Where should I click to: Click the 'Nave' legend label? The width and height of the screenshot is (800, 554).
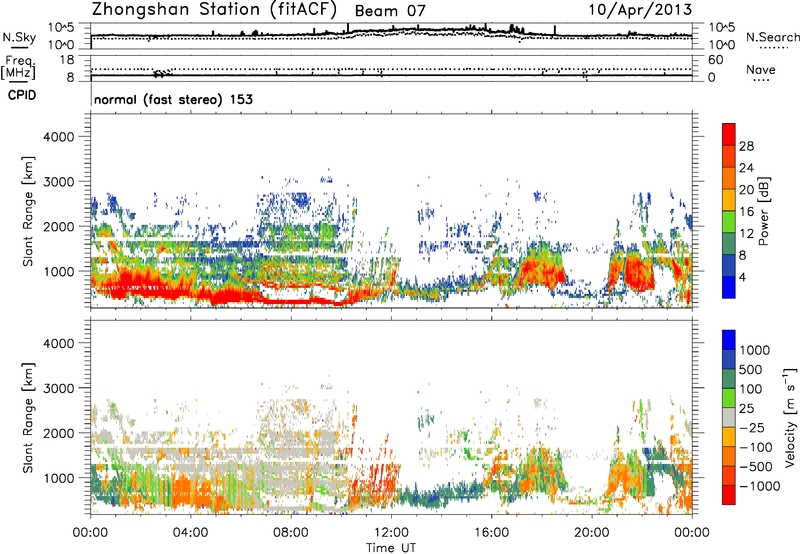761,69
